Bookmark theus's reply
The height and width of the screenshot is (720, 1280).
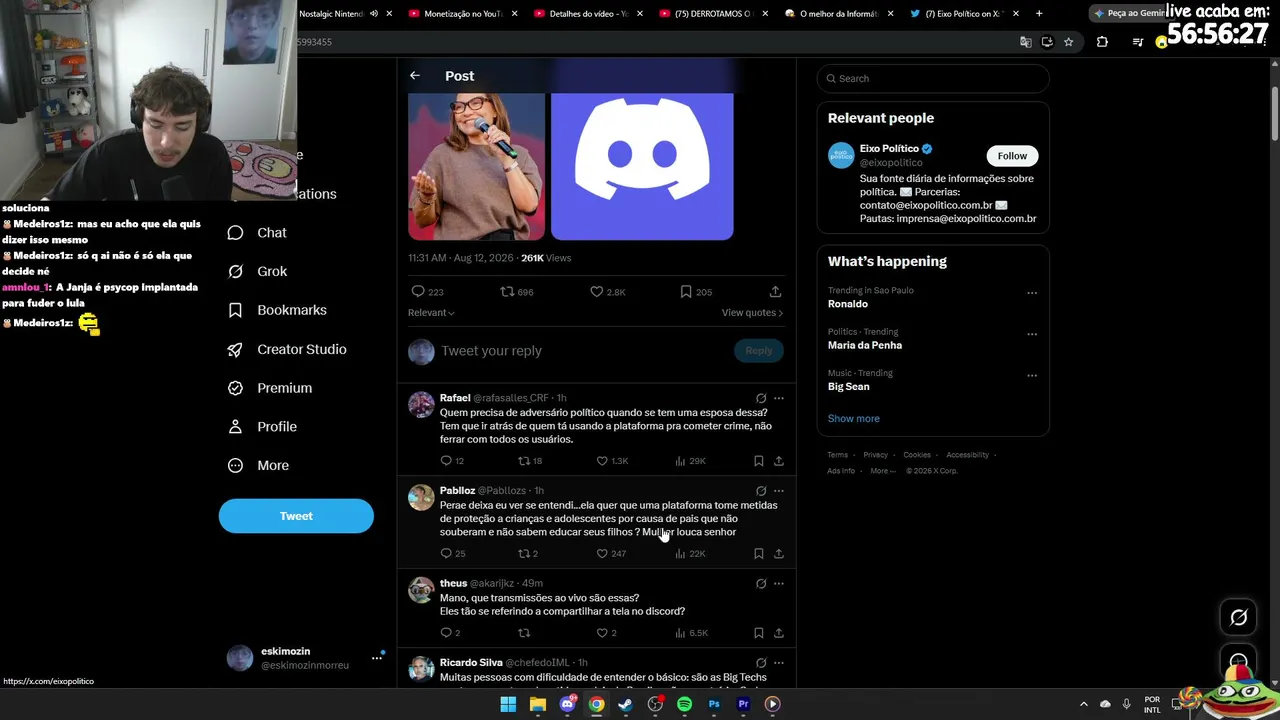click(x=759, y=633)
